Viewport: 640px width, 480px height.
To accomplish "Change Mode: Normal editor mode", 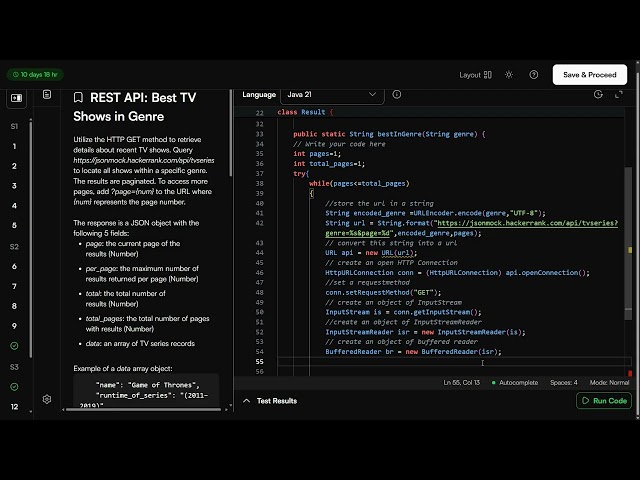I will click(x=609, y=383).
